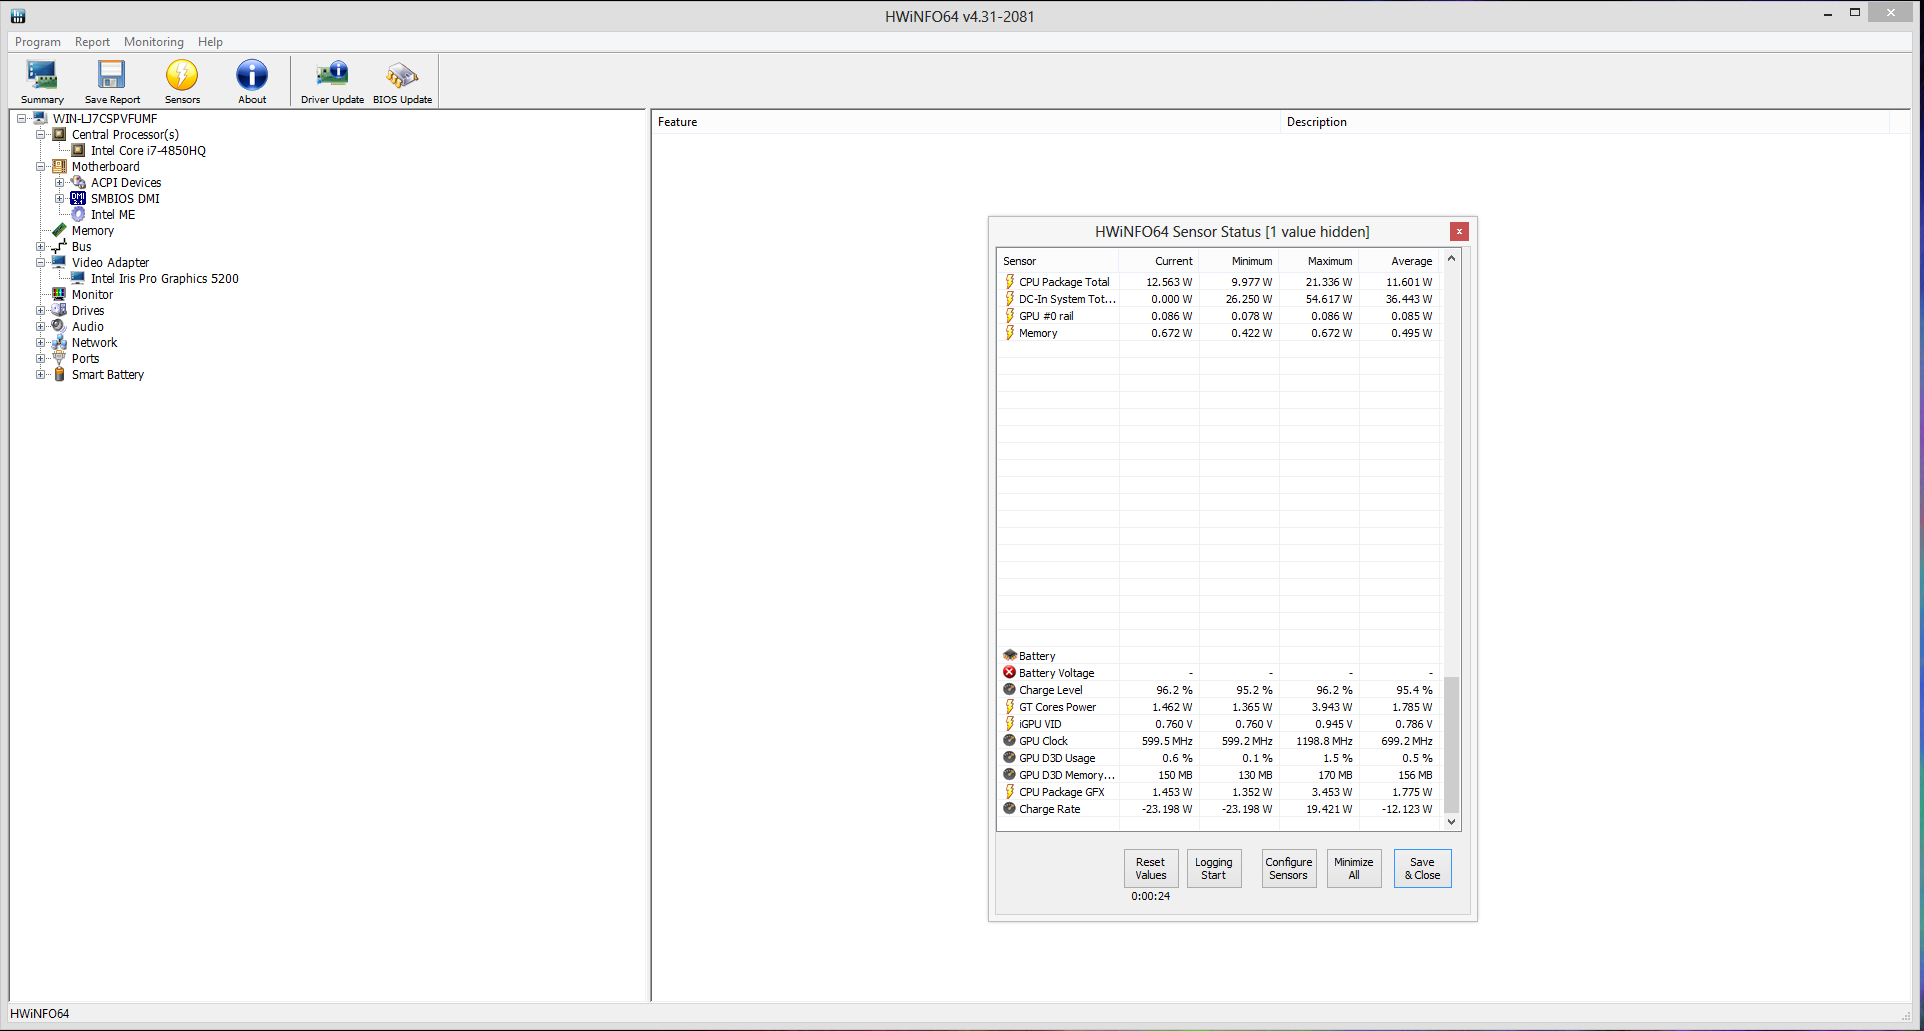Start logging with Logging Start button

pyautogui.click(x=1213, y=869)
